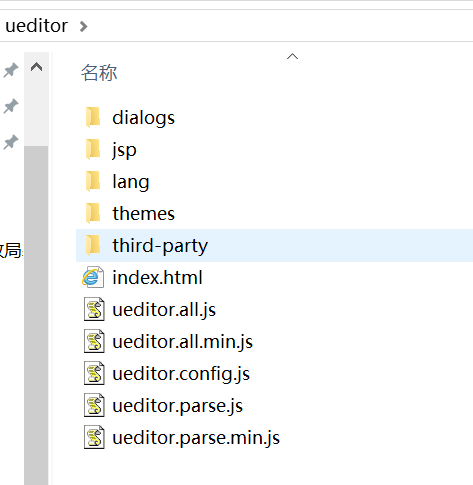Click the jsp folder icon

coord(93,149)
